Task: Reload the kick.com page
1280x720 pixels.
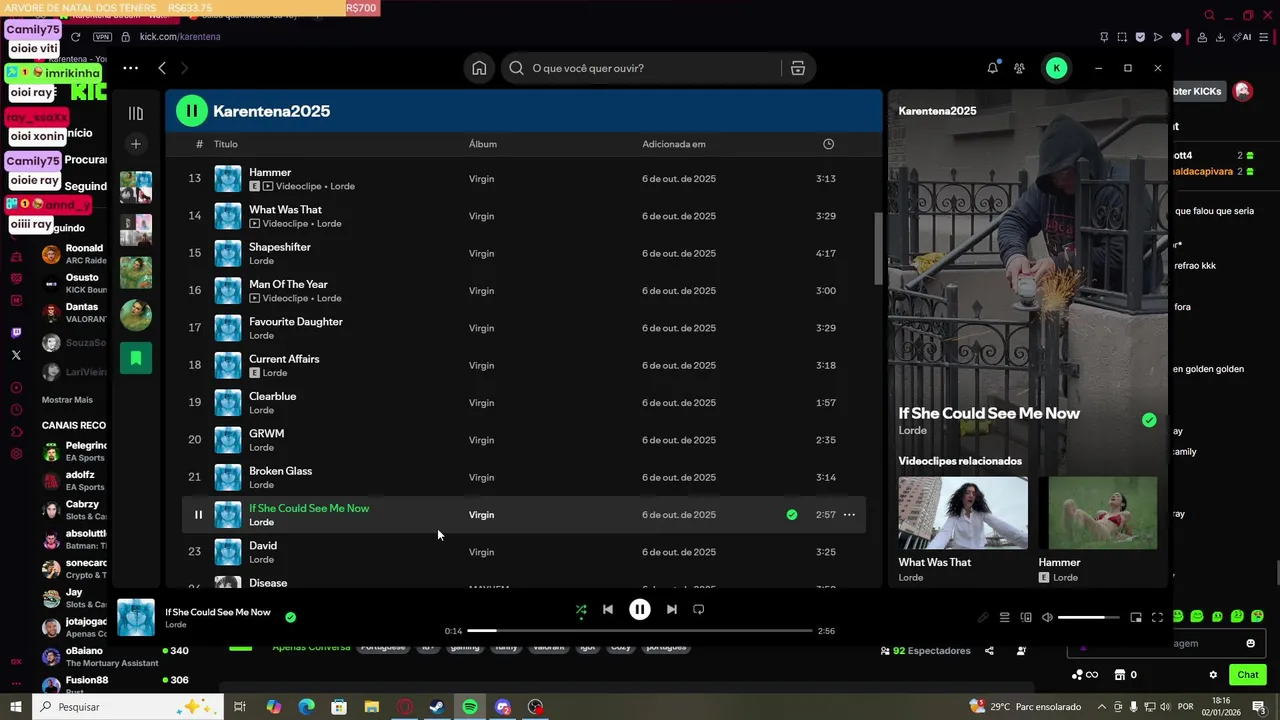Action: (x=75, y=37)
